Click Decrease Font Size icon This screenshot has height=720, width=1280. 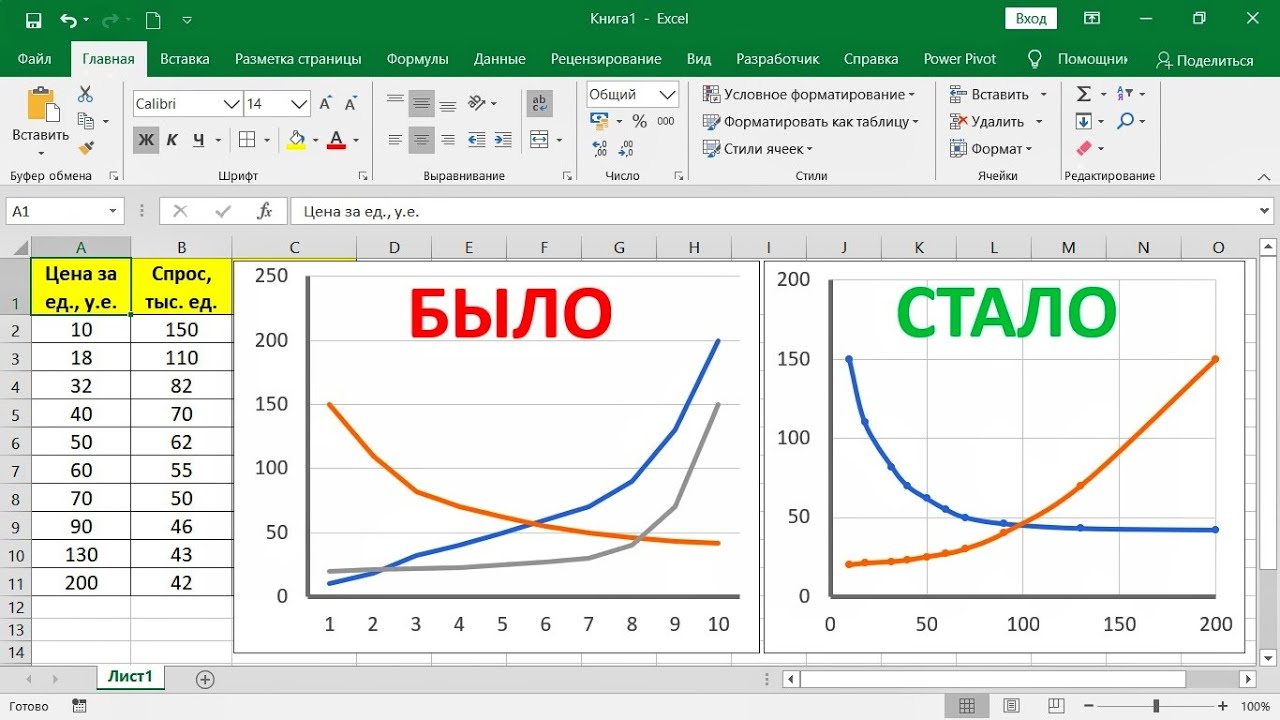click(x=352, y=103)
